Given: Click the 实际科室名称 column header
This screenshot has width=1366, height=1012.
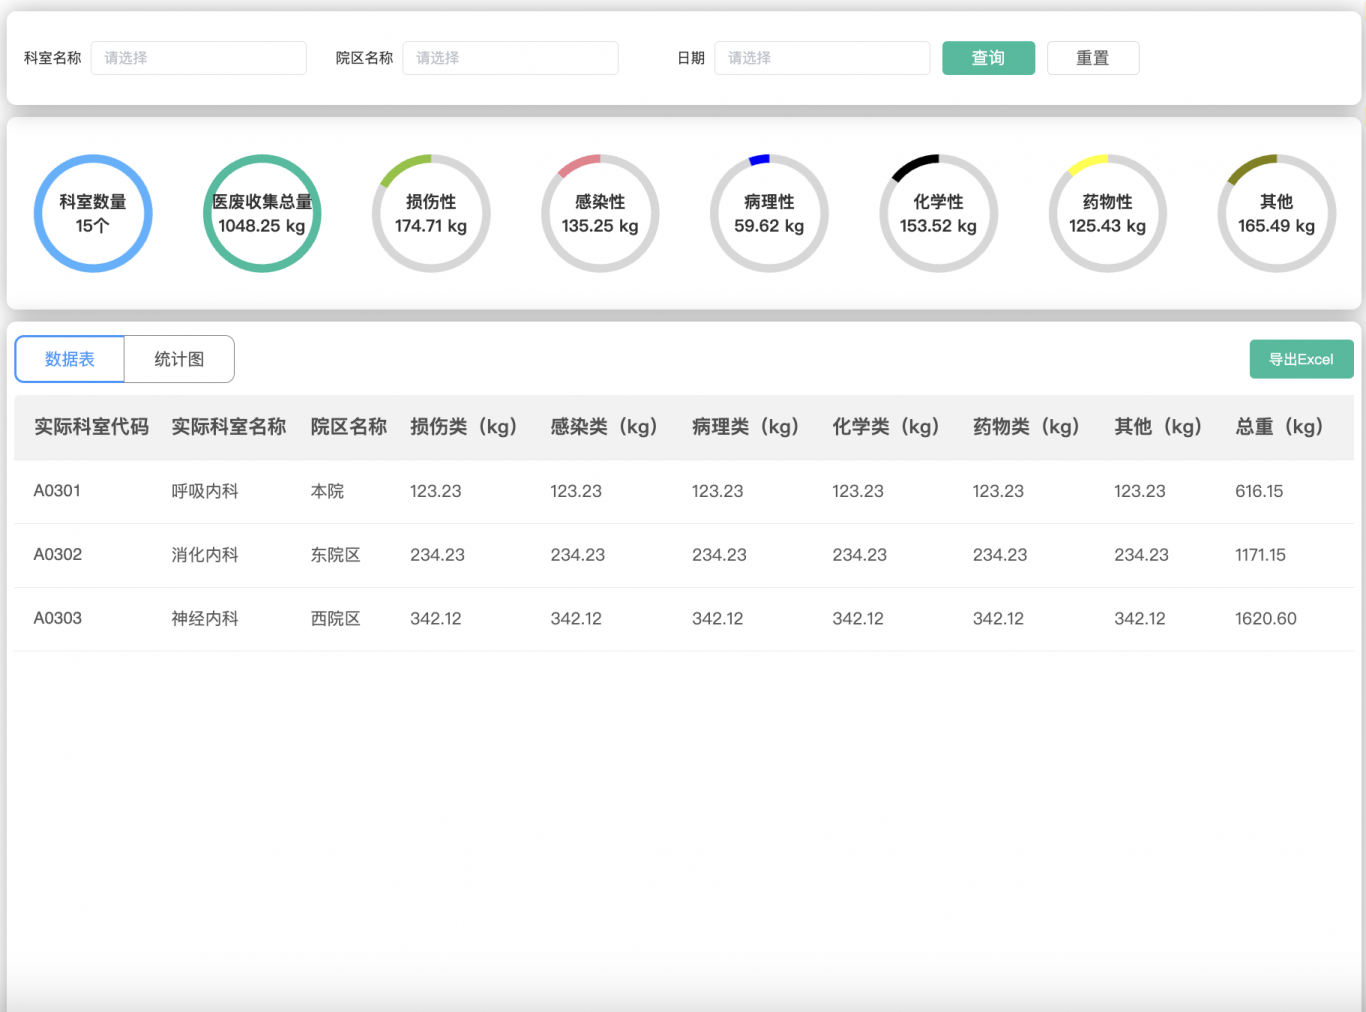Looking at the screenshot, I should [229, 427].
